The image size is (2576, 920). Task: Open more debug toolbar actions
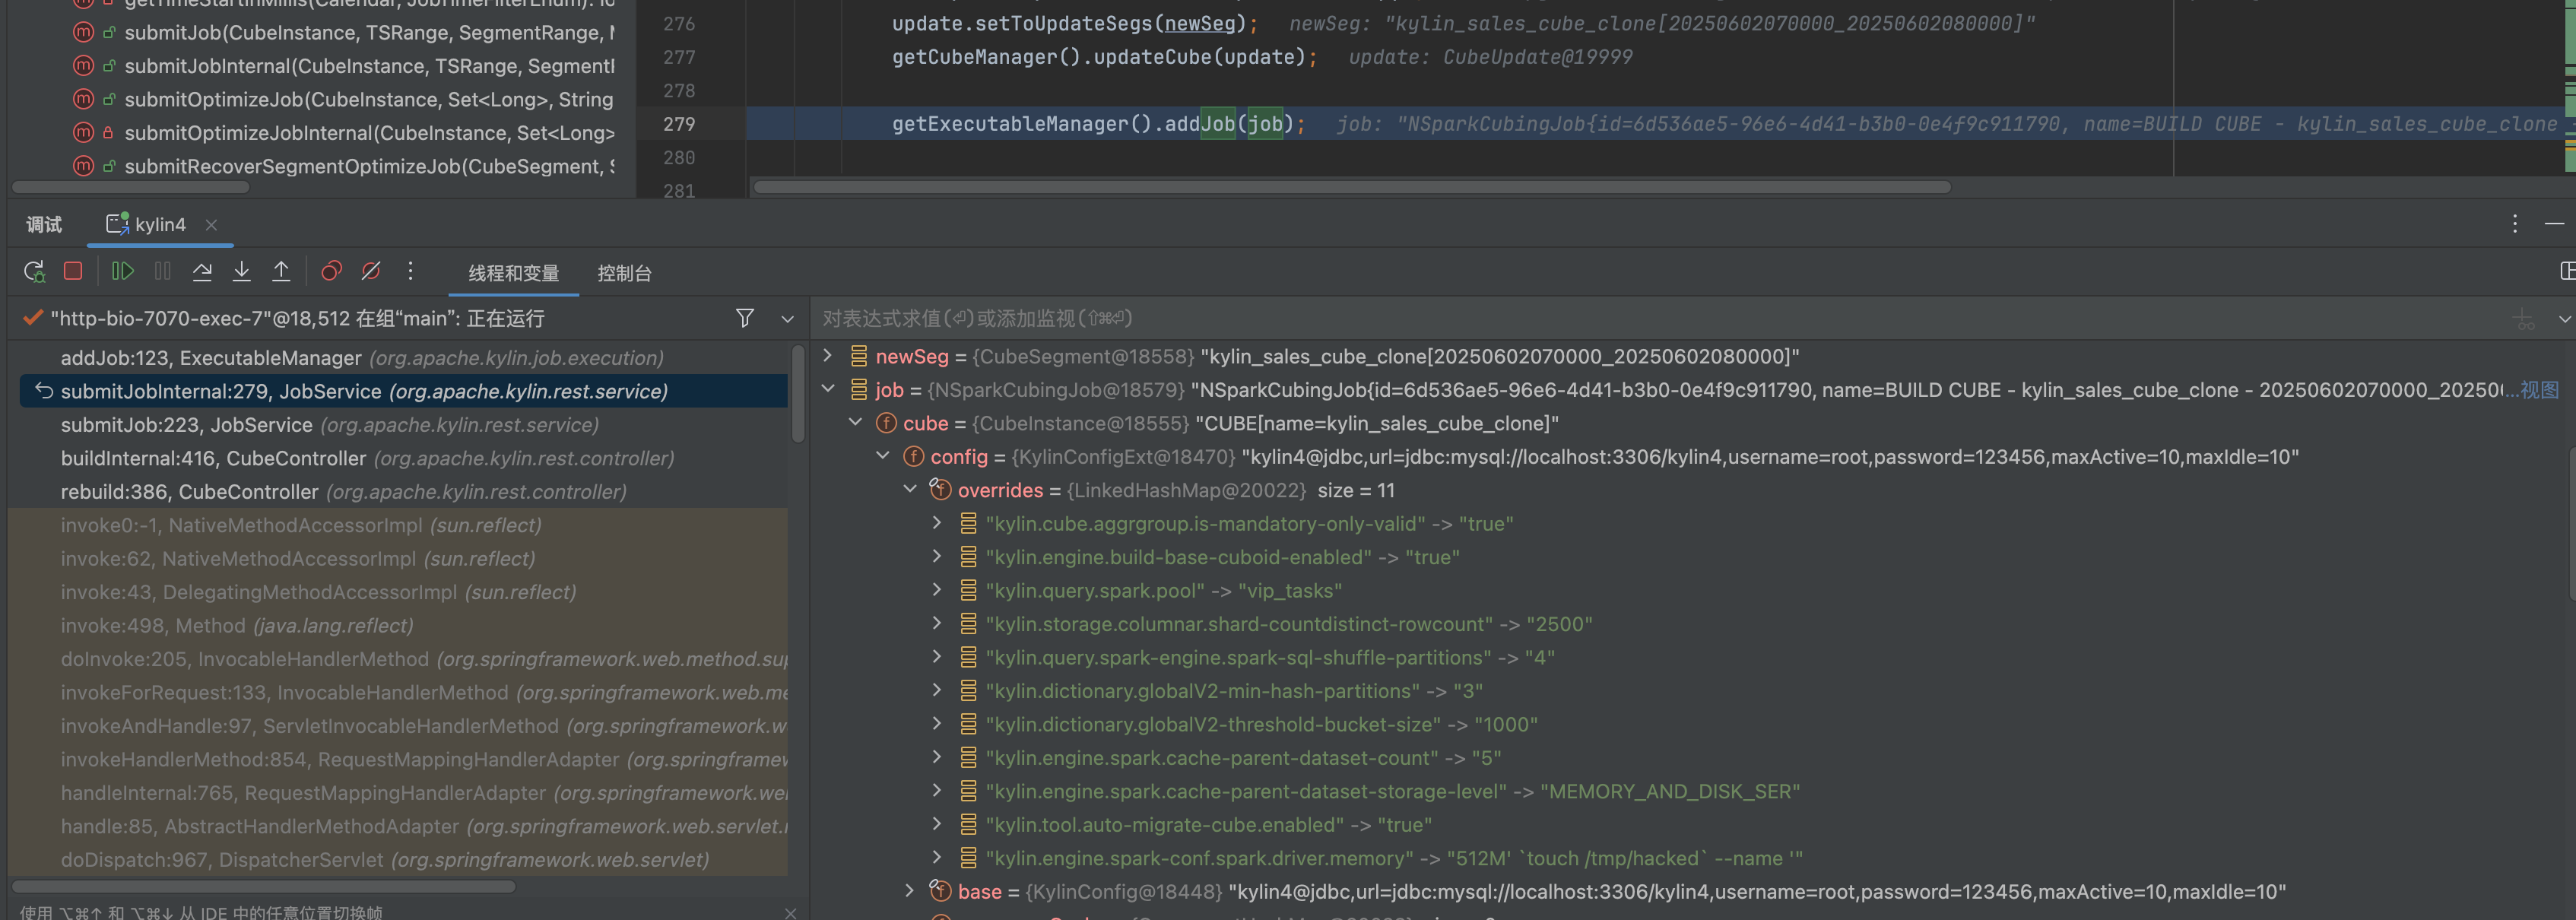(x=410, y=271)
